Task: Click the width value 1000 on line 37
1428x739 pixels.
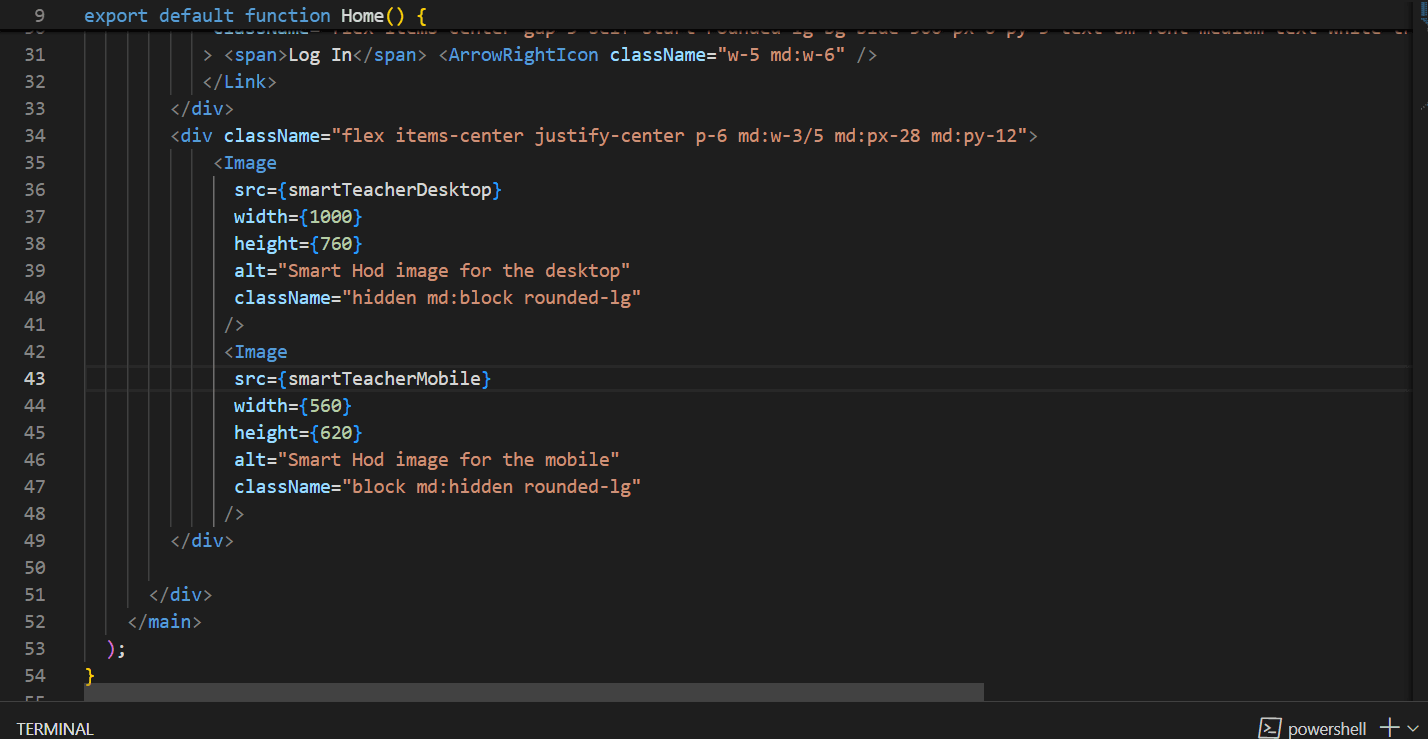Action: click(331, 217)
